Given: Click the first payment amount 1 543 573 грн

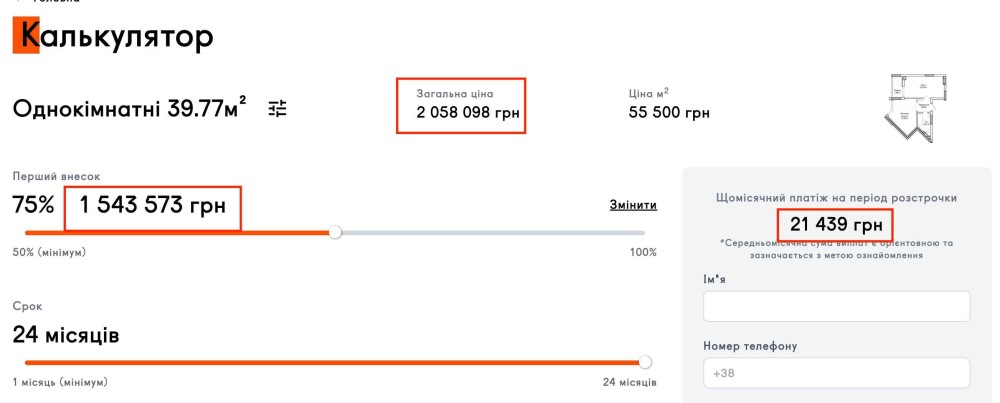Looking at the screenshot, I should (x=153, y=206).
